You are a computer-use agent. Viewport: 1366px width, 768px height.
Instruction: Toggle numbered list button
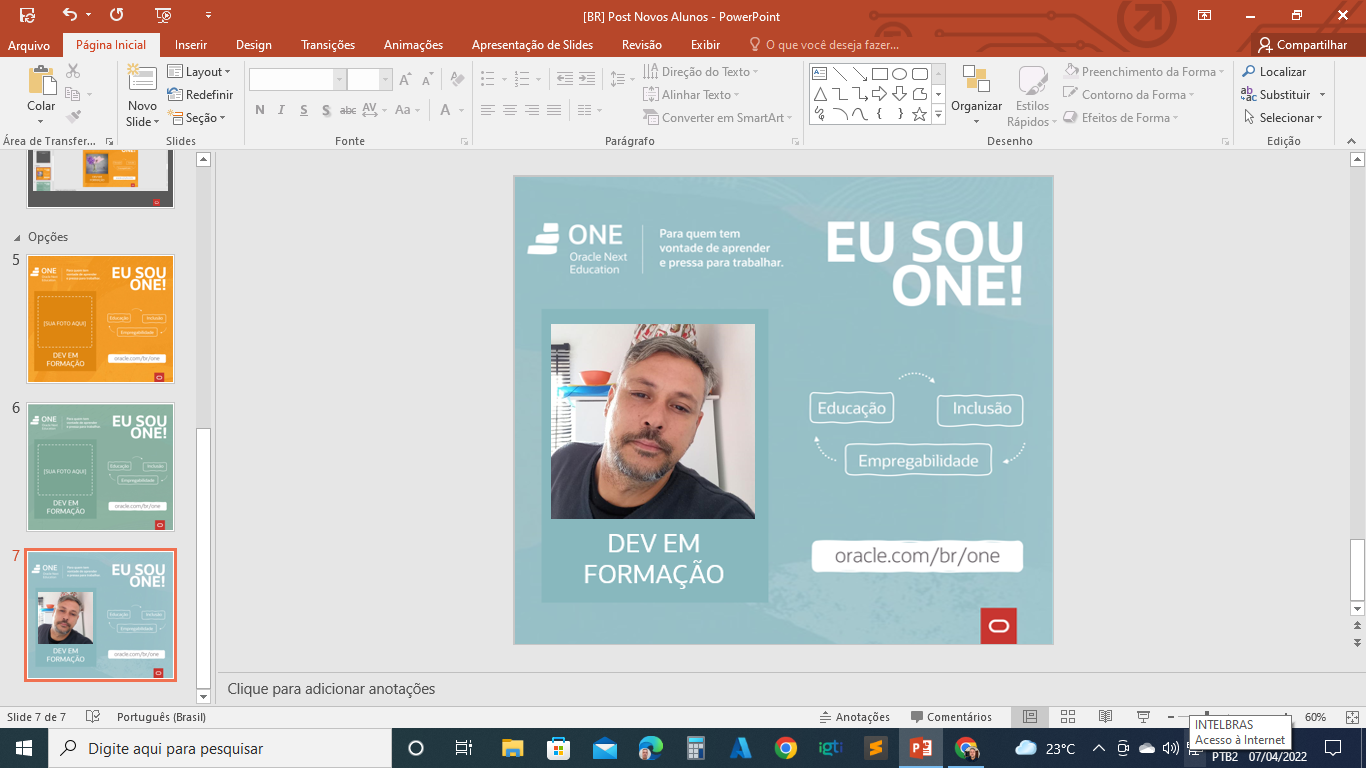tap(522, 78)
